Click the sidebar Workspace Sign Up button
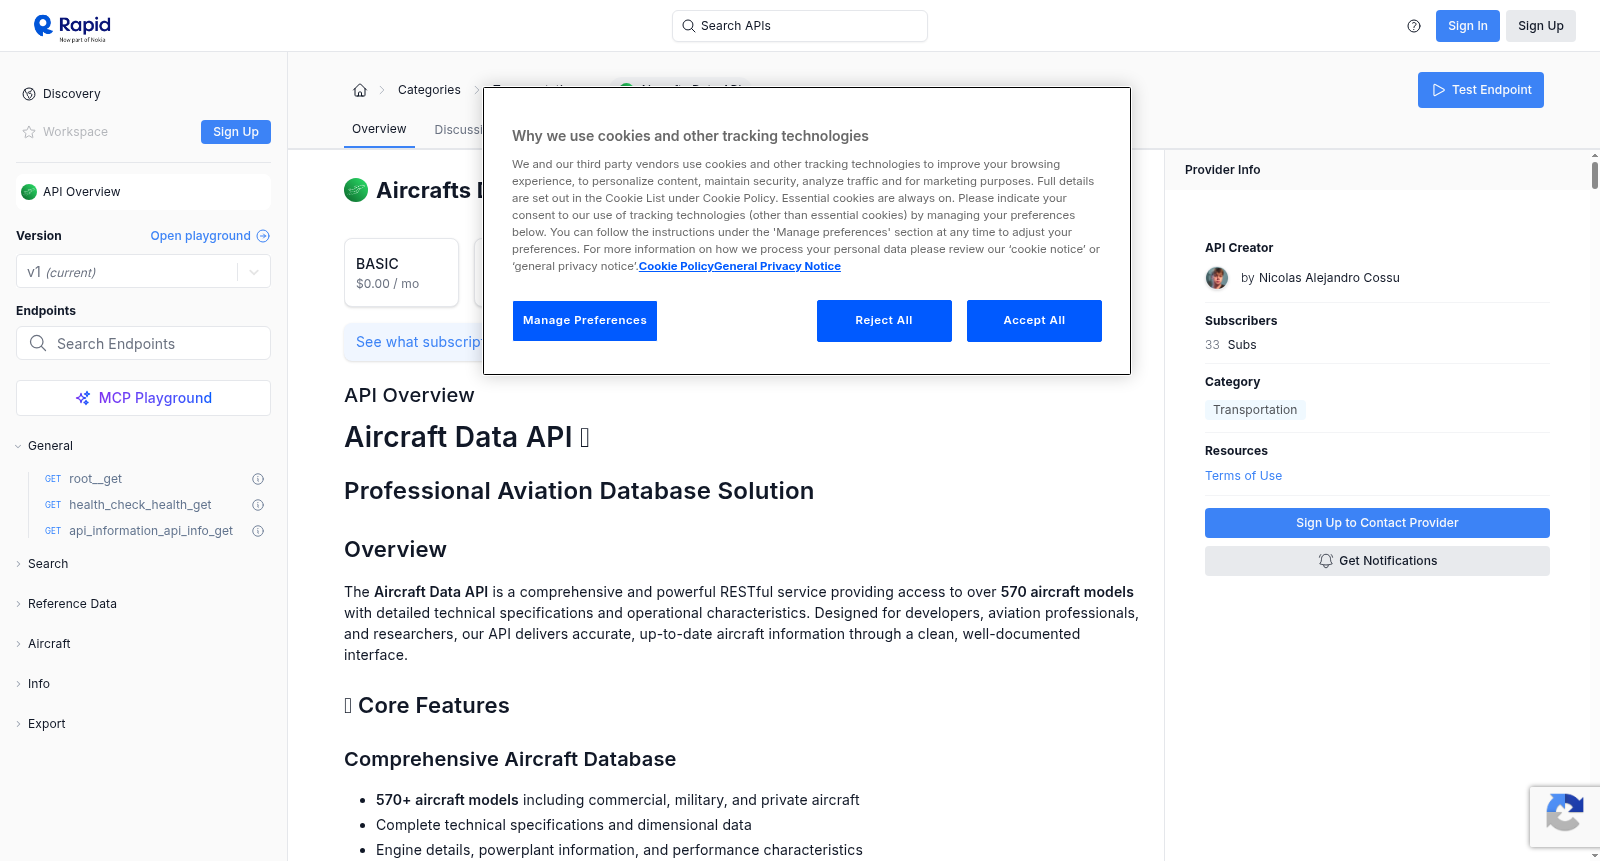Screen dimensions: 1600x861 236,132
